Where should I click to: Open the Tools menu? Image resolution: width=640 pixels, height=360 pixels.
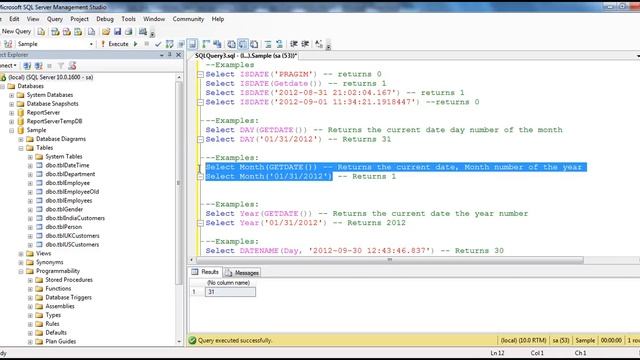click(x=128, y=19)
